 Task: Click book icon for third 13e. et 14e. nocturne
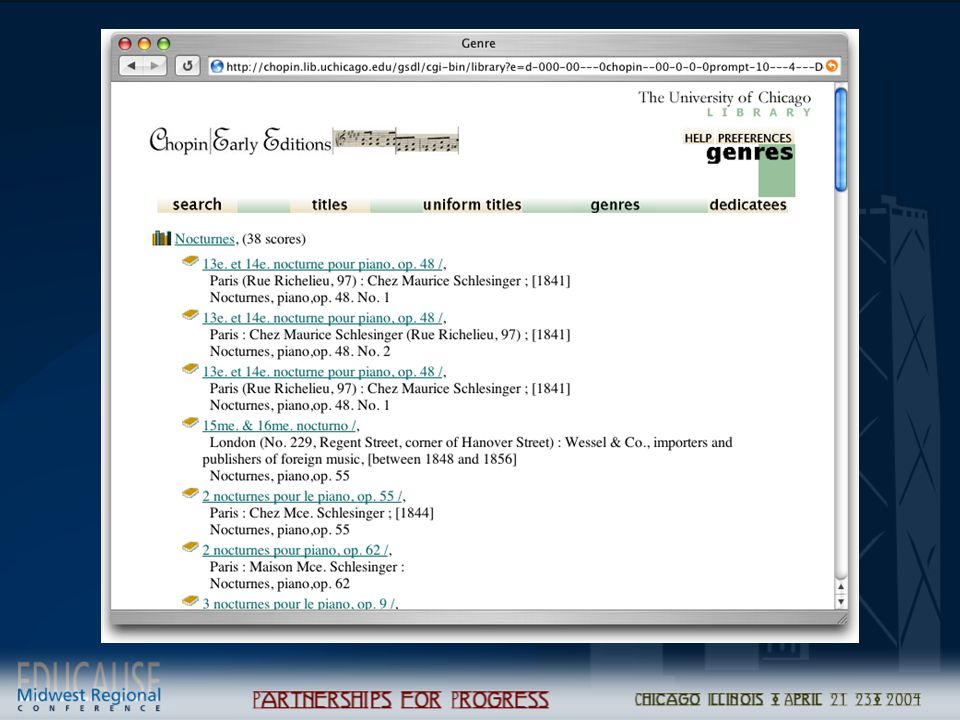tap(190, 369)
